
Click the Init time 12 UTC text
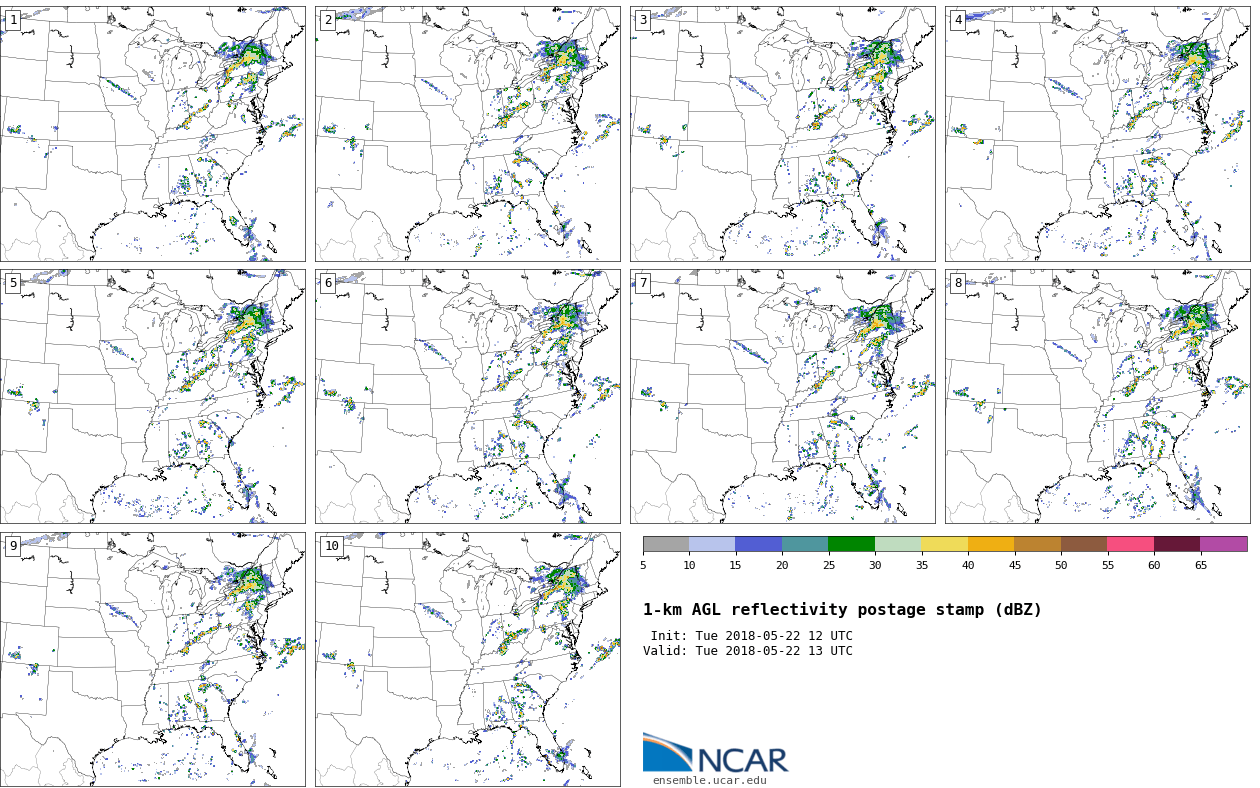[x=751, y=636]
